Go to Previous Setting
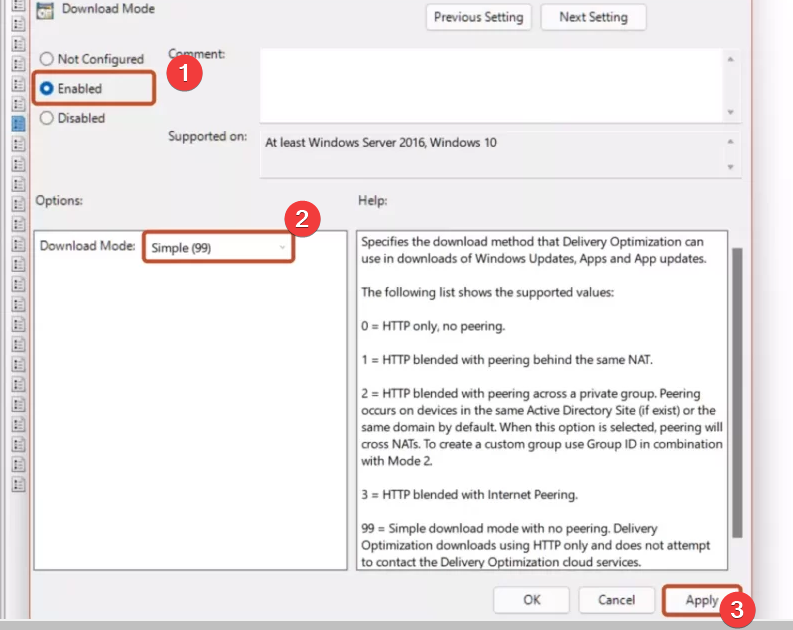 (x=478, y=17)
